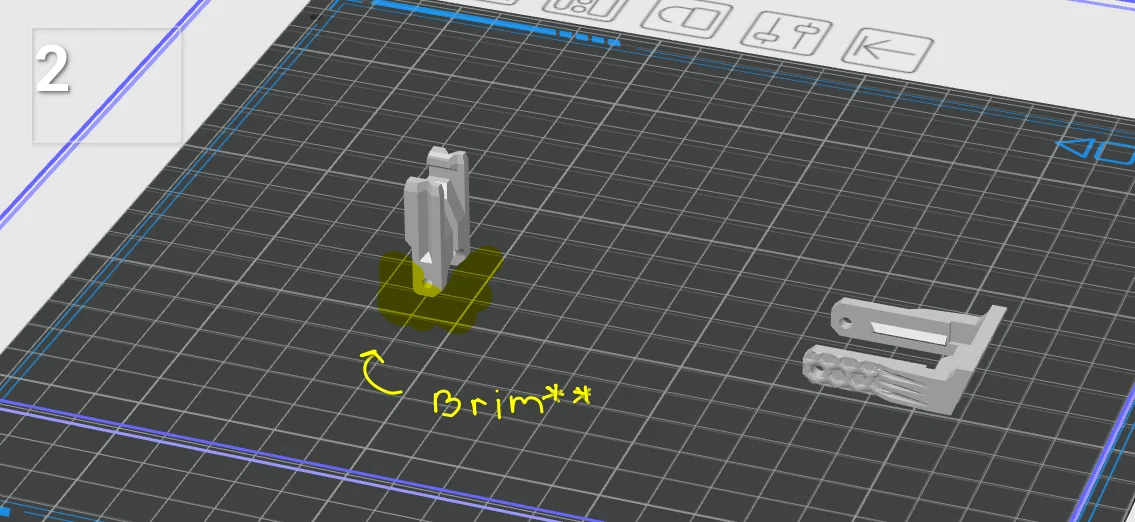1135x522 pixels.
Task: Select the flat model with honeycomb pattern
Action: click(x=905, y=355)
